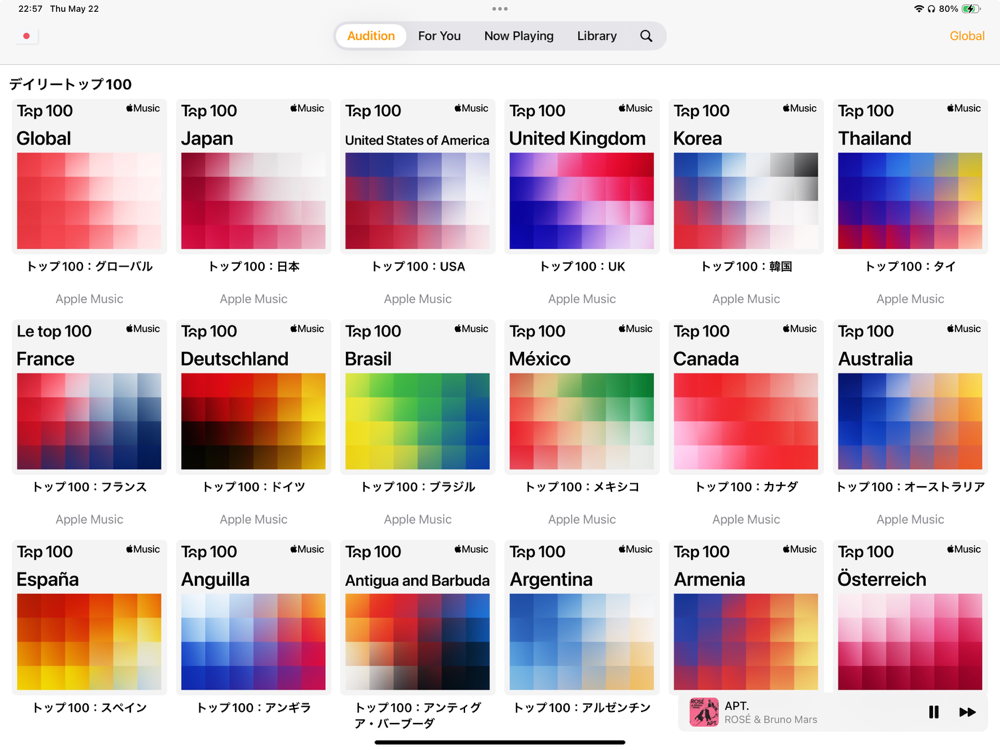Select title トップ100：グローバル
This screenshot has height=750, width=1000.
[89, 267]
